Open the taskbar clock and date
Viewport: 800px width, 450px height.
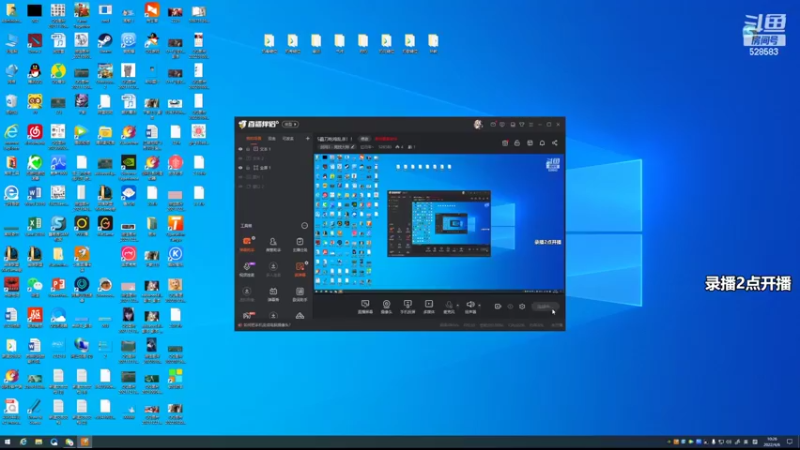tap(772, 442)
